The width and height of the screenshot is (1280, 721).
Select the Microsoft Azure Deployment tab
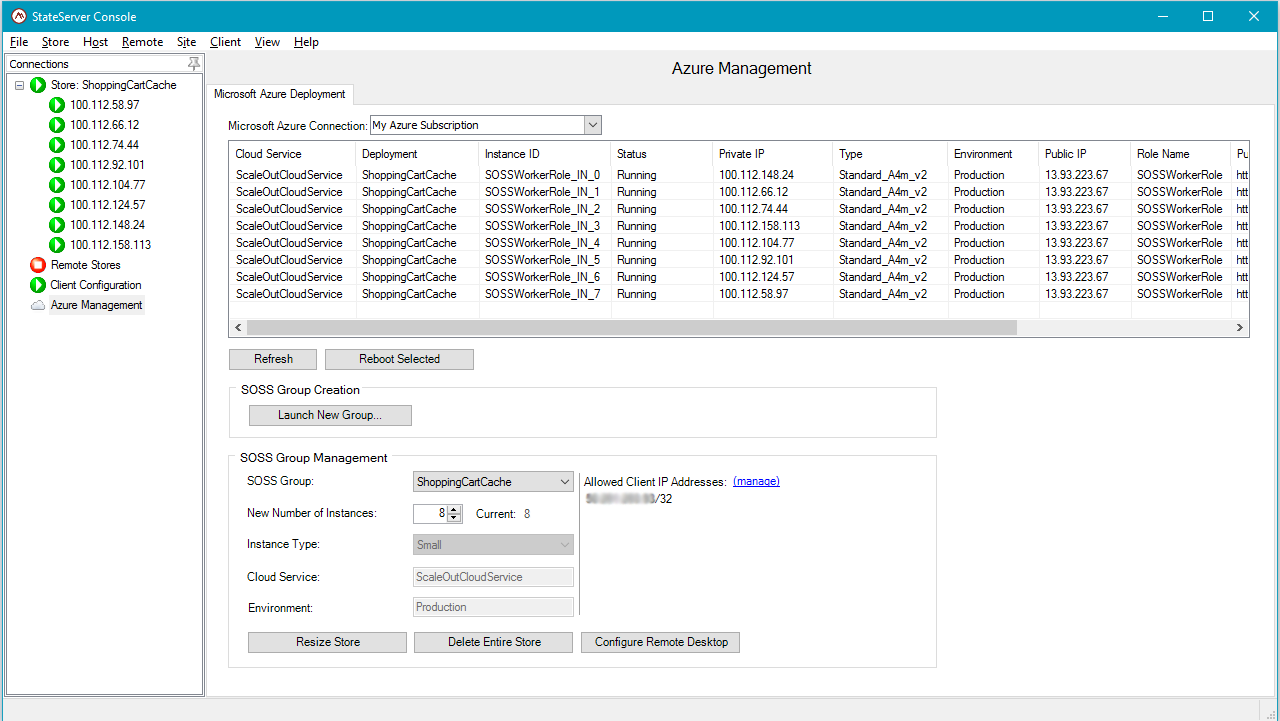pos(280,94)
